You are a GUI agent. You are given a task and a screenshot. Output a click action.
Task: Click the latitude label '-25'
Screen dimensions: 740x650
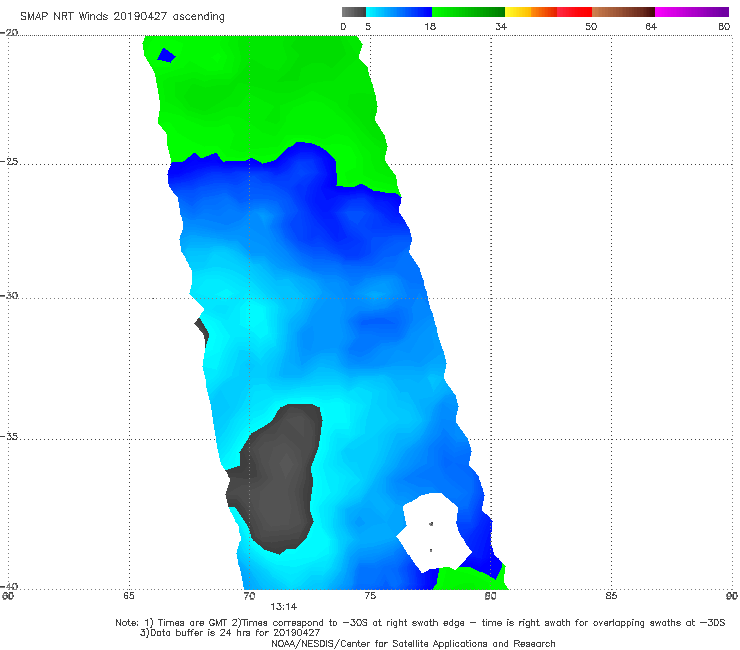point(9,162)
